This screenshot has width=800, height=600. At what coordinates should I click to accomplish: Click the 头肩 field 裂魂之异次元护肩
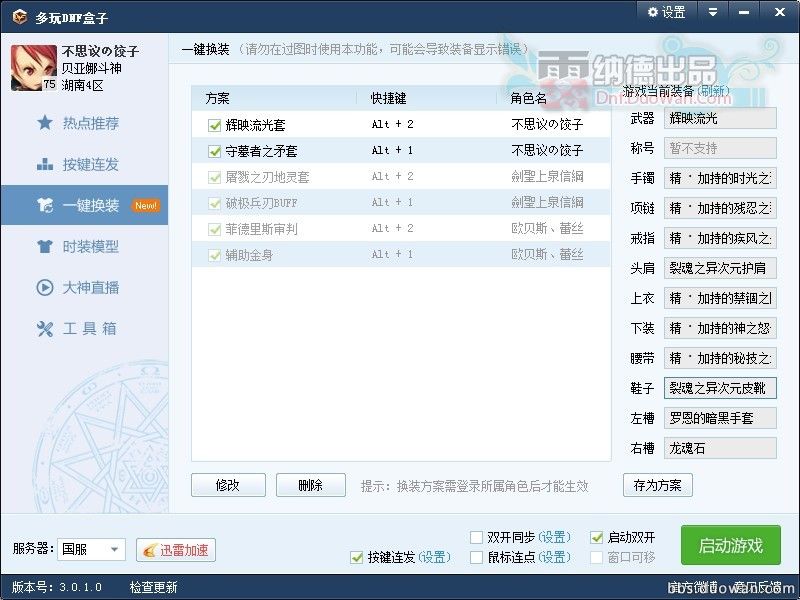click(x=720, y=268)
